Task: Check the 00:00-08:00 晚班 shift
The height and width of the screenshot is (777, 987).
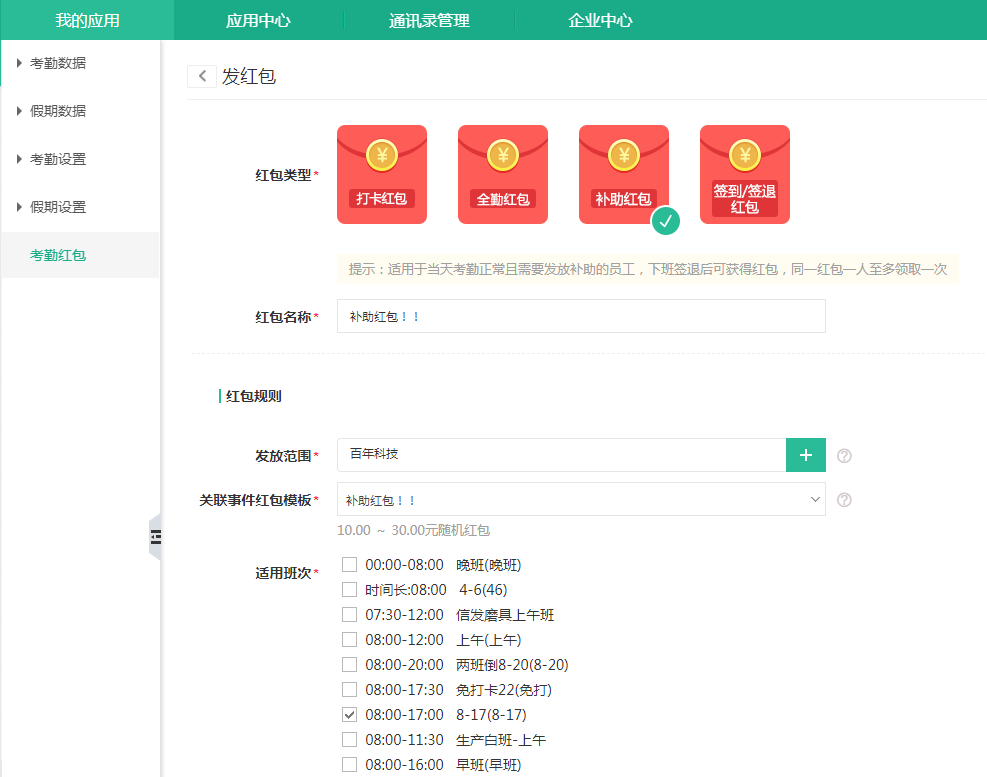Action: [349, 564]
